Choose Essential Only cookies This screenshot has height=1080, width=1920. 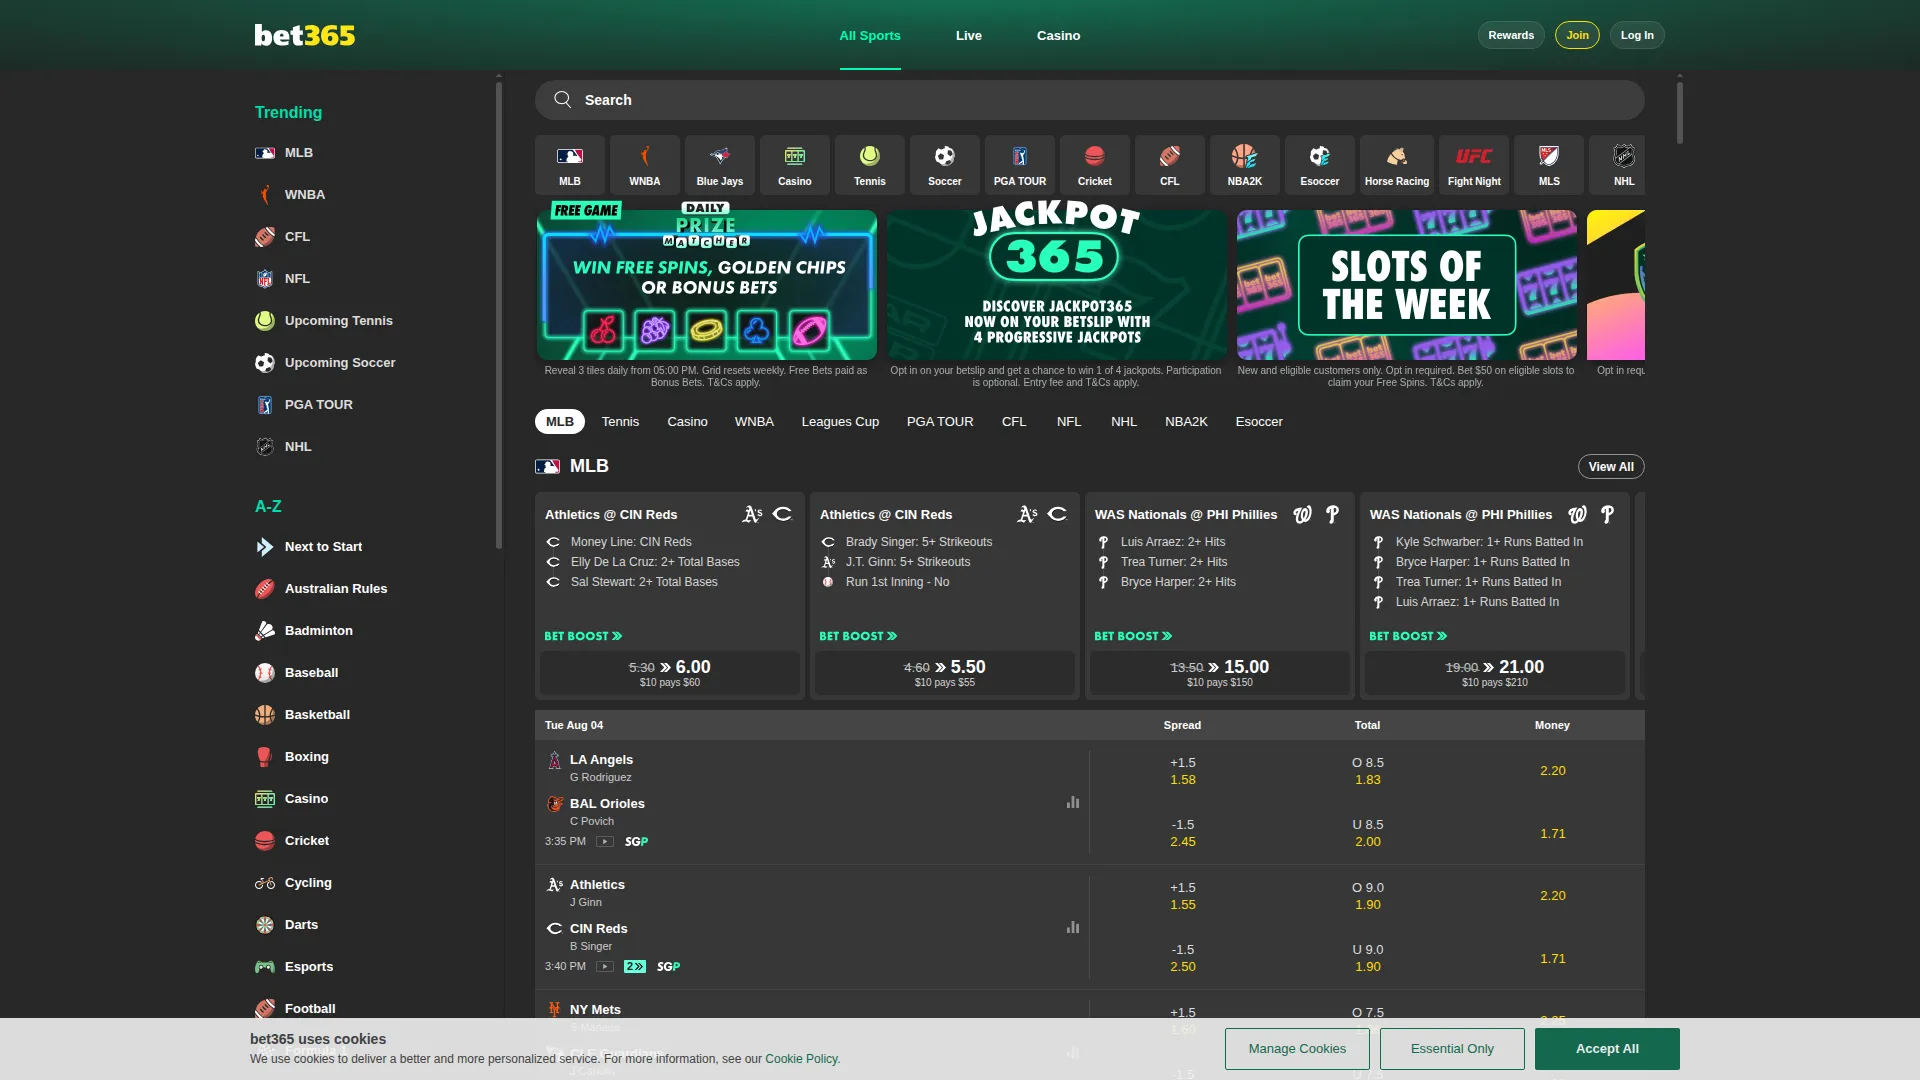(1452, 1049)
